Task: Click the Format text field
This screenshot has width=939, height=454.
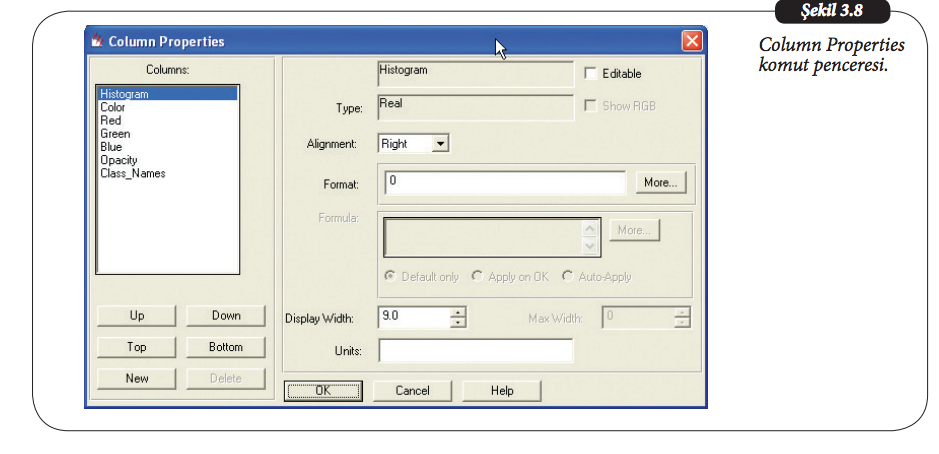Action: tap(505, 183)
